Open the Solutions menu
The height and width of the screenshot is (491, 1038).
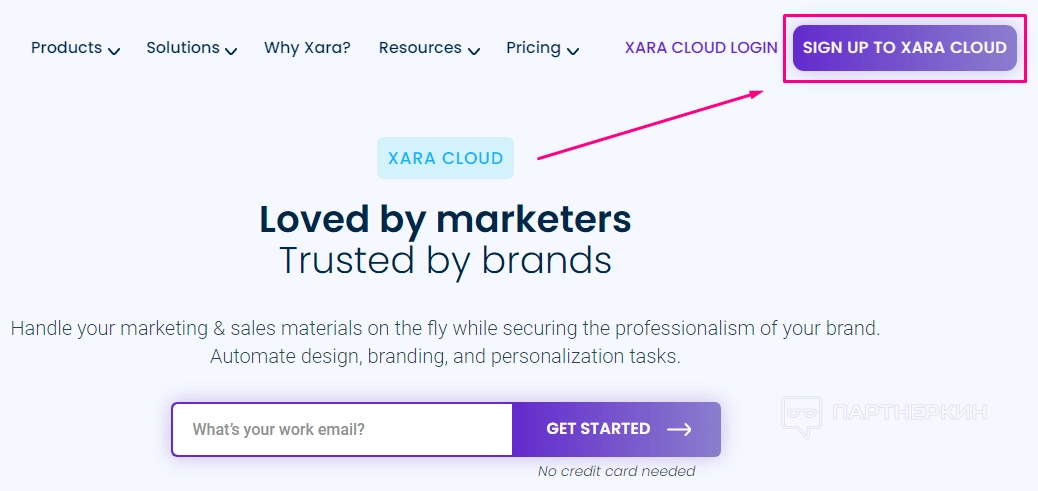[183, 48]
